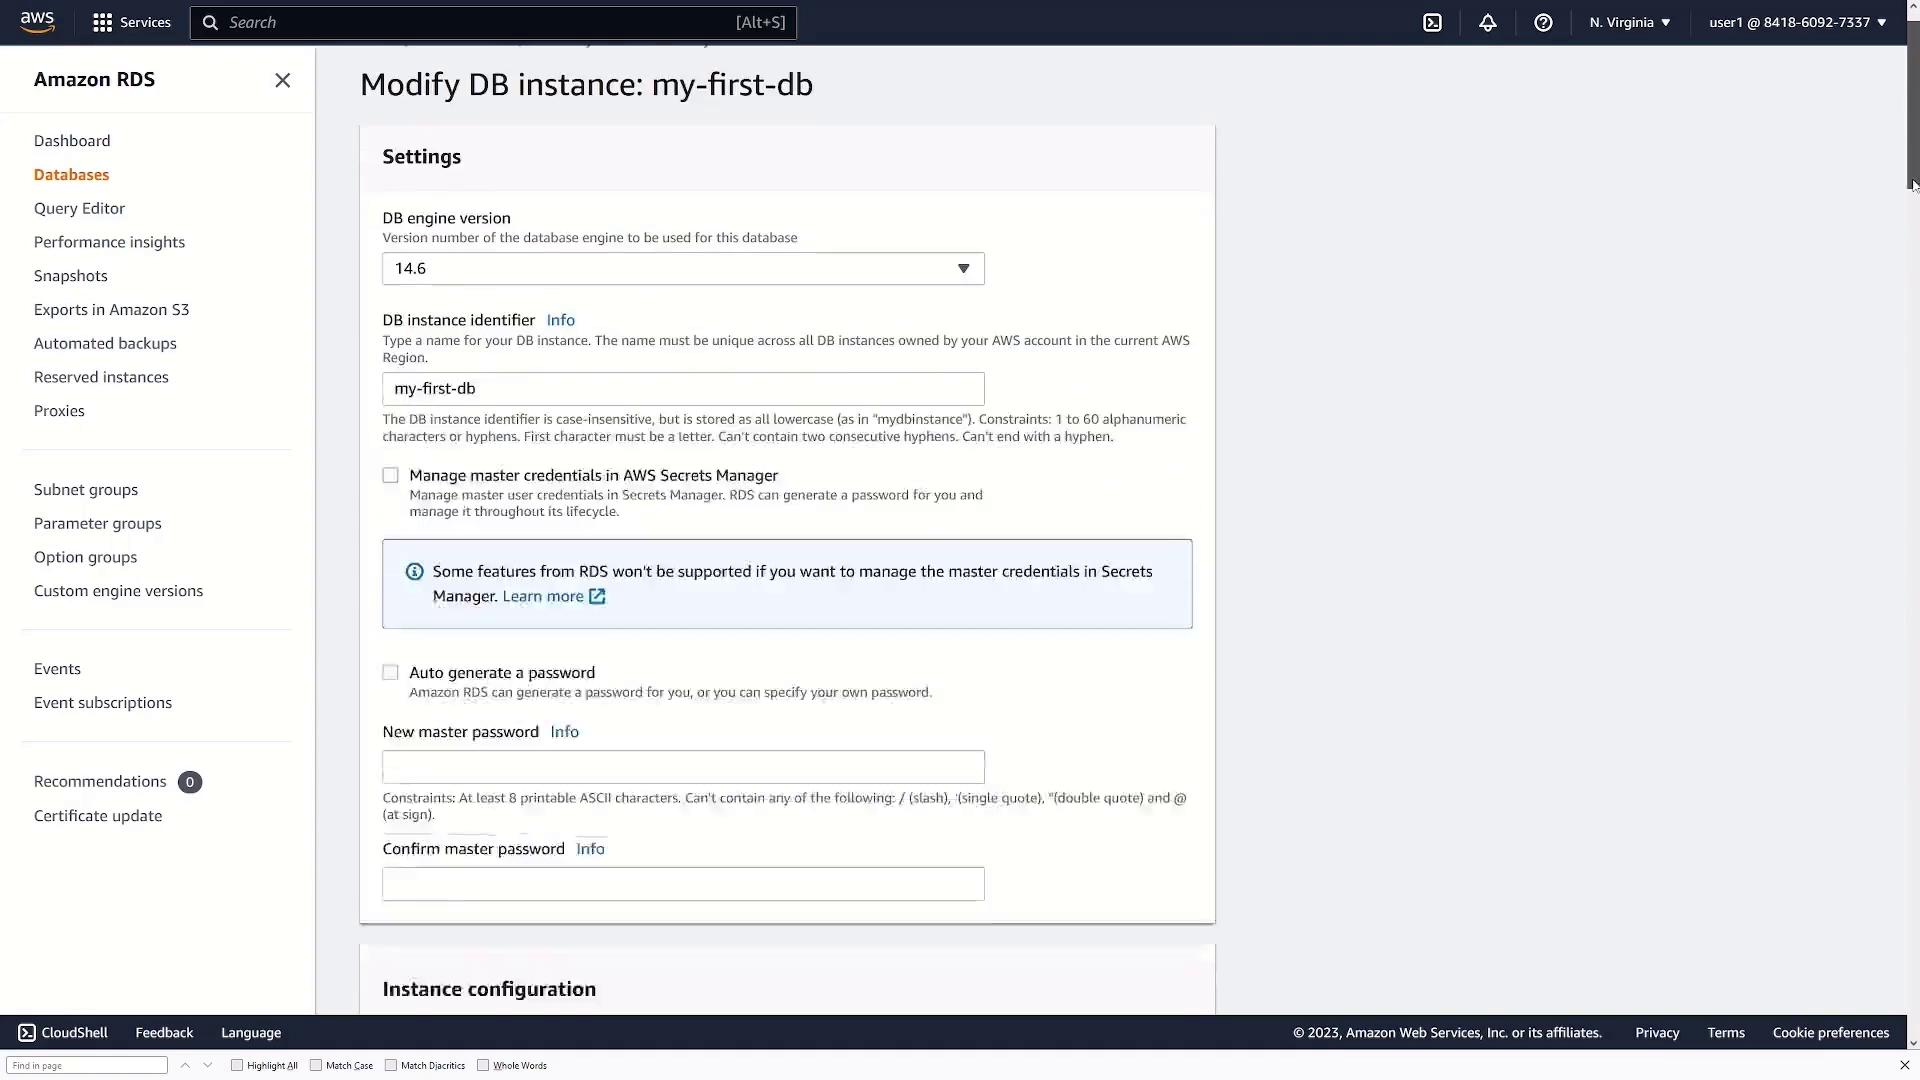This screenshot has height=1080, width=1920.
Task: Toggle Match Case in find bar
Action: (316, 1065)
